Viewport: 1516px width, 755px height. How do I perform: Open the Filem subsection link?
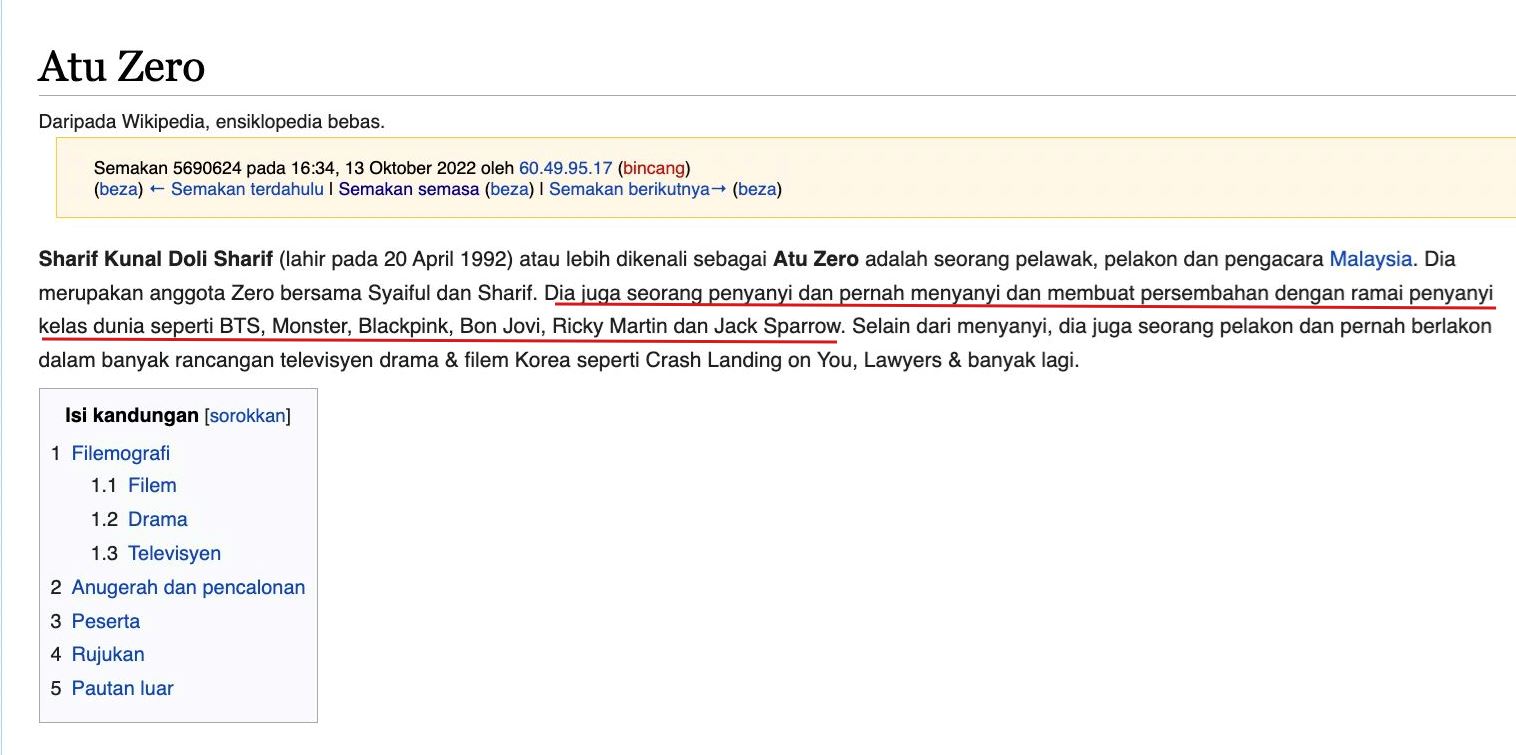pos(152,485)
